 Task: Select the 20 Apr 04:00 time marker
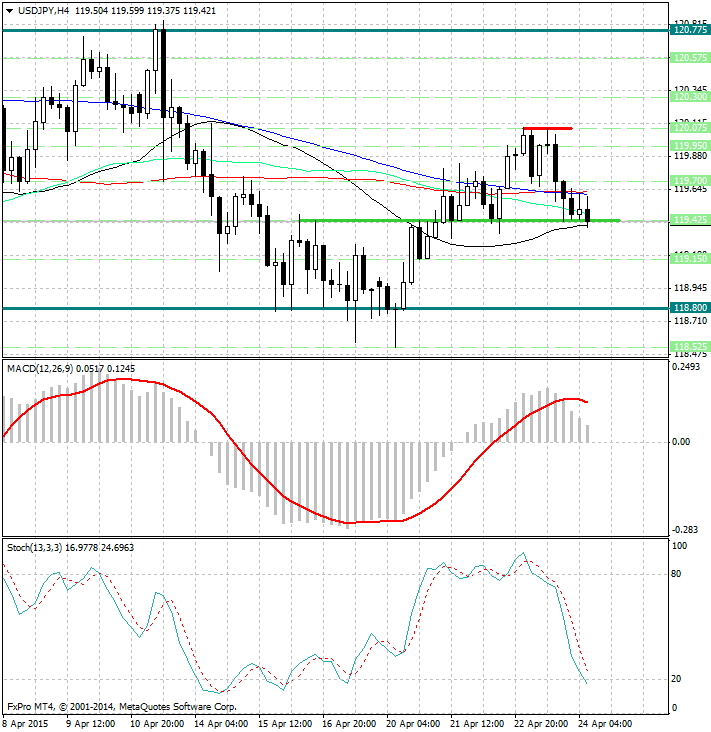coord(415,722)
